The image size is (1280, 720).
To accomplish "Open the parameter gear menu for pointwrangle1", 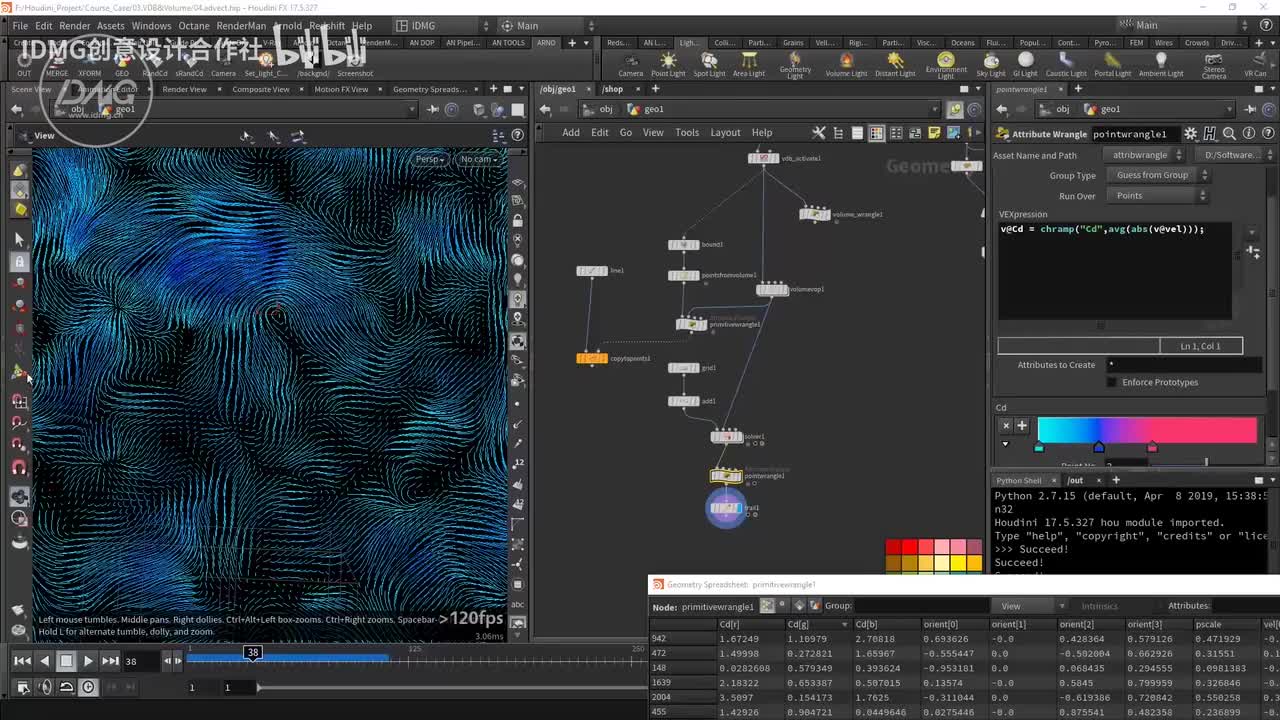I will click(1190, 133).
